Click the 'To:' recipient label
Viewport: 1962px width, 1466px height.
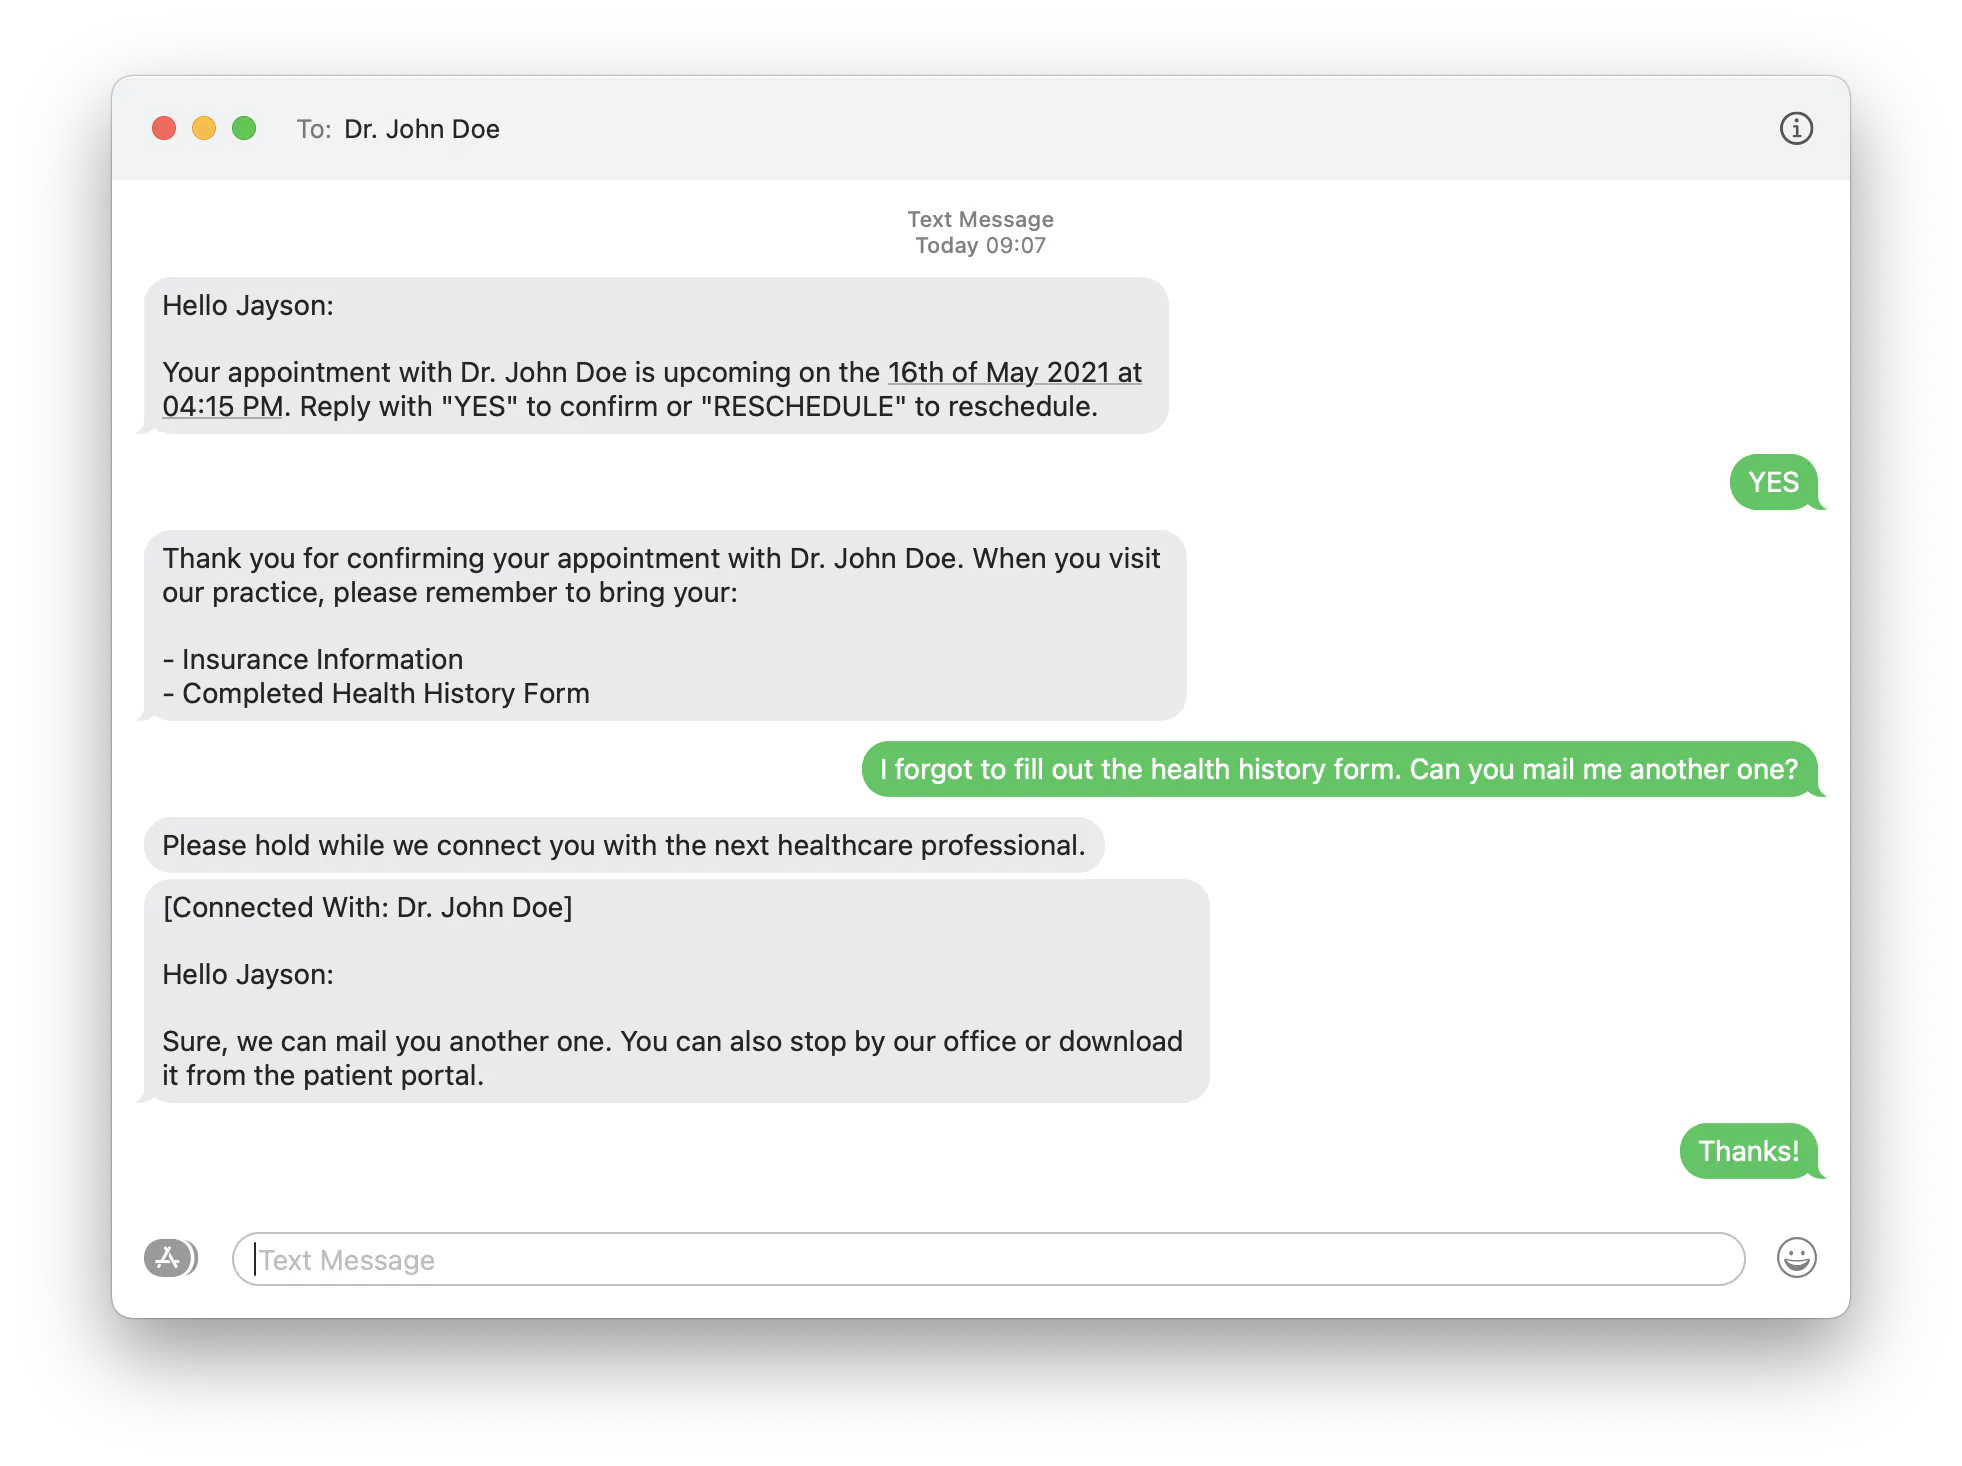click(313, 129)
